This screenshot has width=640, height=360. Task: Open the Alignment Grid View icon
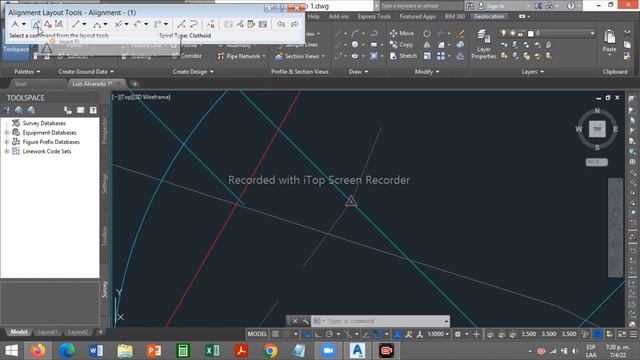pos(263,24)
